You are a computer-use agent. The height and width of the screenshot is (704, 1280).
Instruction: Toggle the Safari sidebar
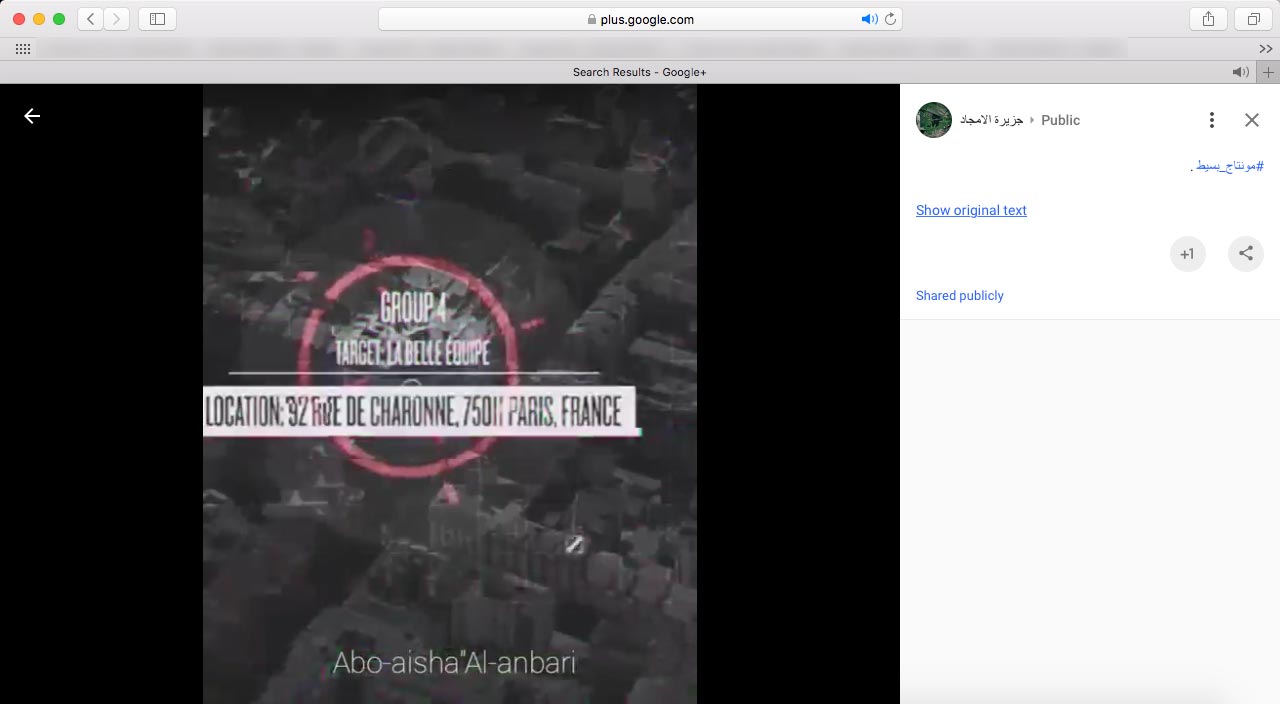(157, 19)
